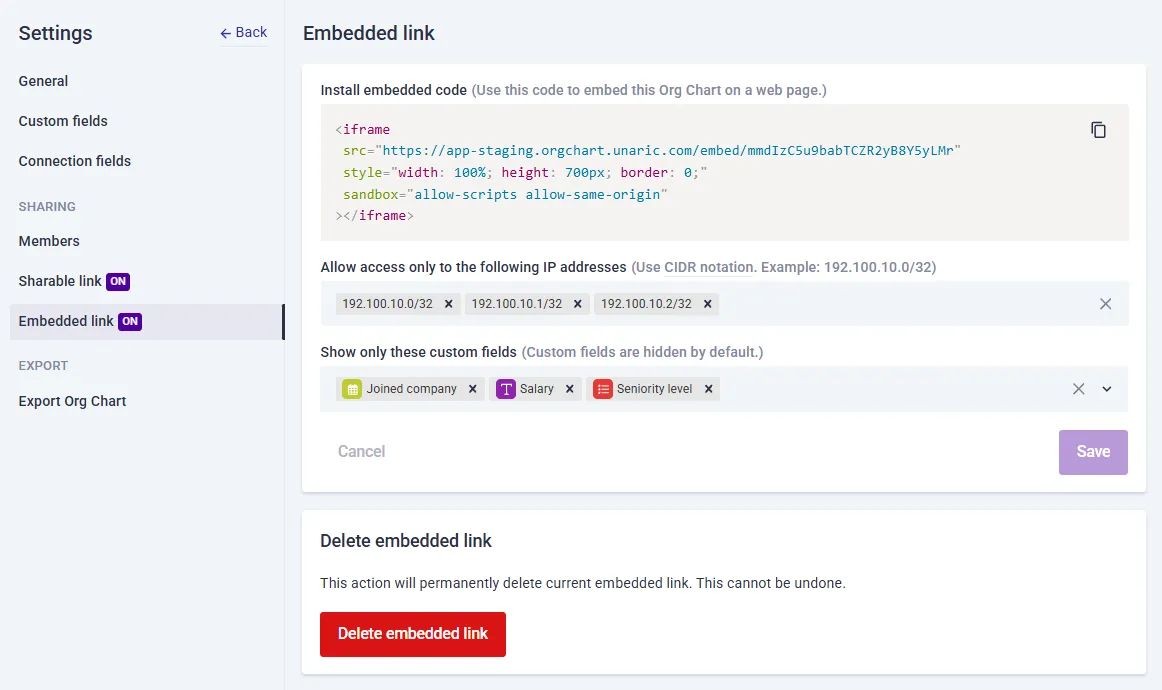Remove the Seniority level field tag
Viewport: 1162px width, 690px height.
click(x=708, y=389)
